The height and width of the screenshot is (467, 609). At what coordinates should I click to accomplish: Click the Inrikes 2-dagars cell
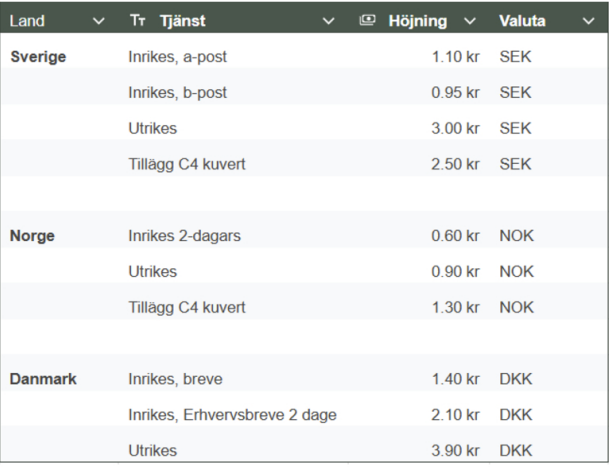184,236
